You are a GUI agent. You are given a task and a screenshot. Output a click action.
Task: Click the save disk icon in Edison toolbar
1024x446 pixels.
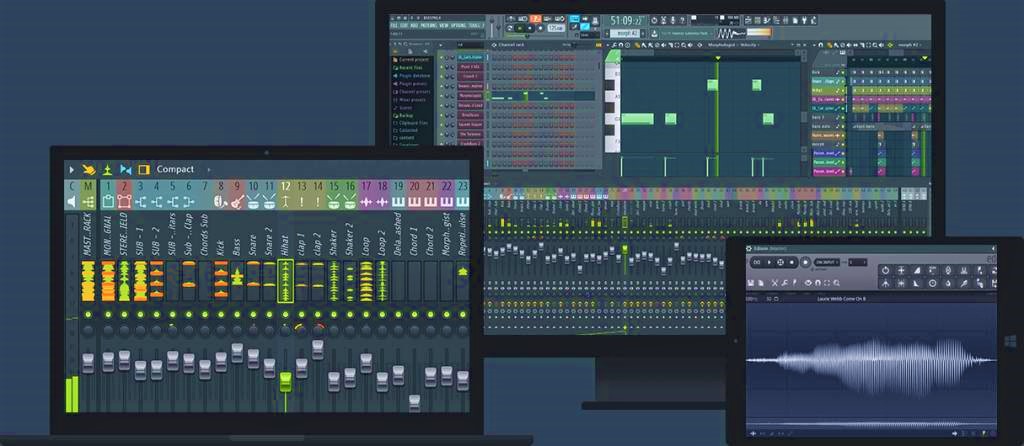click(x=752, y=283)
